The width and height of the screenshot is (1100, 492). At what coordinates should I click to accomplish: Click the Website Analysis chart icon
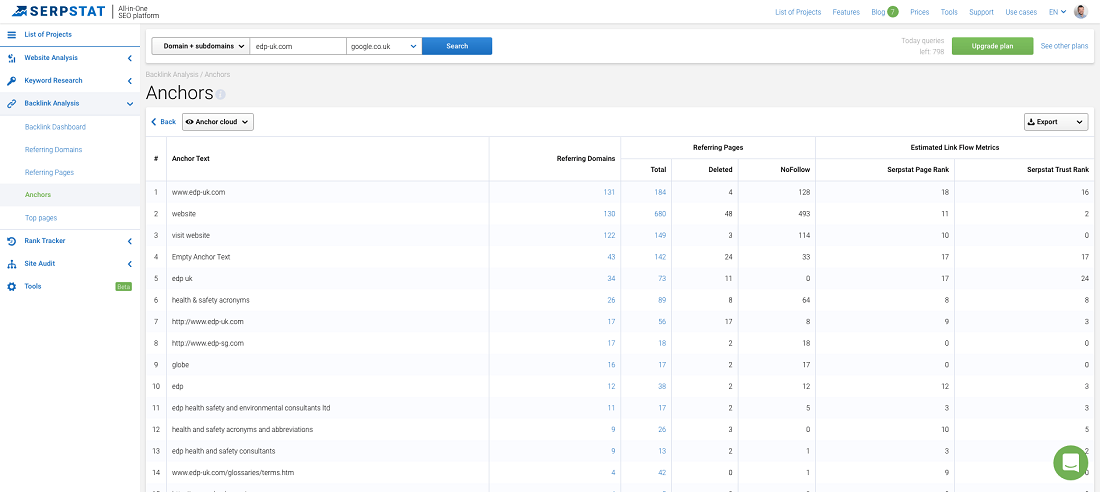(11, 58)
